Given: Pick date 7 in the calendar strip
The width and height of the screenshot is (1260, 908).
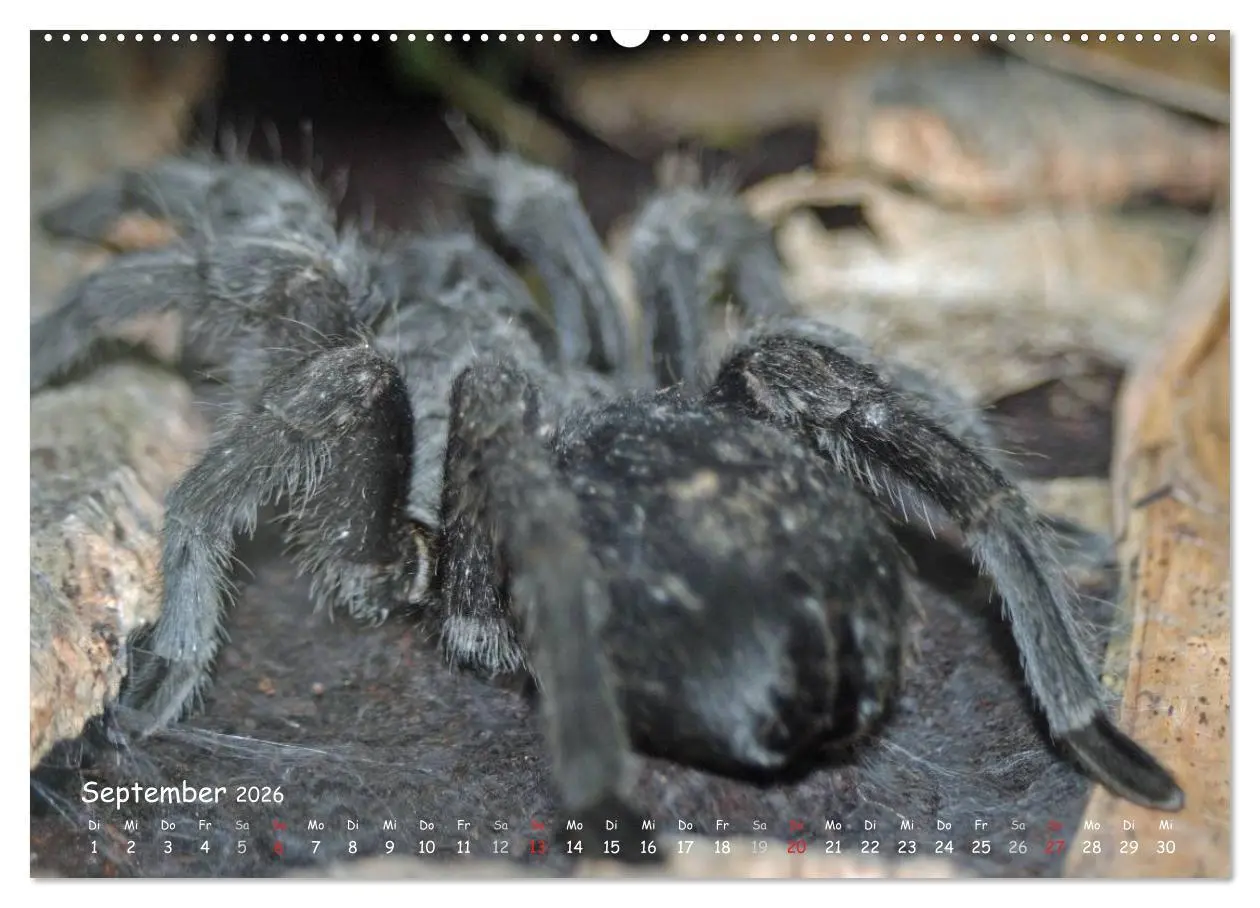Looking at the screenshot, I should [x=316, y=847].
